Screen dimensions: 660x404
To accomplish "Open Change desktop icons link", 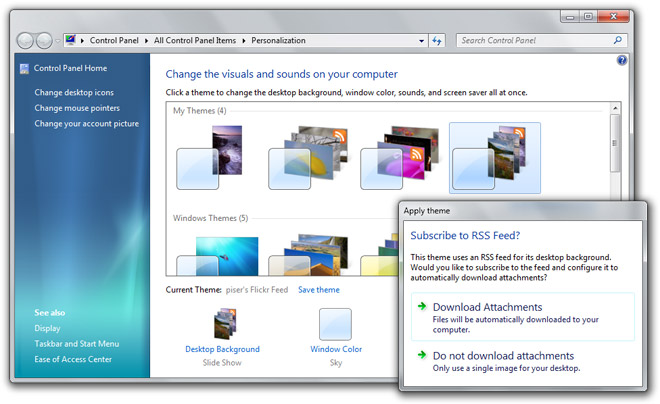I will (74, 93).
